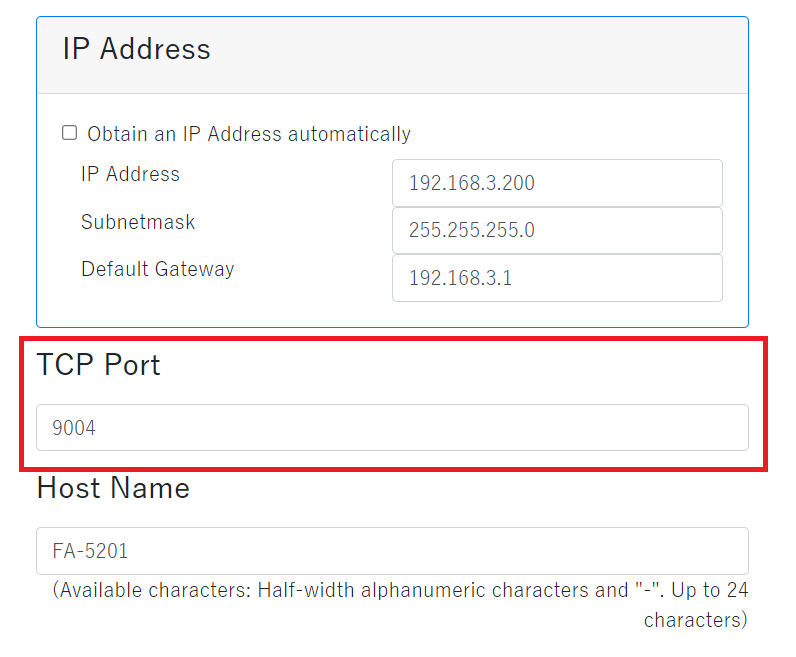Click the blank space right of the TCP Port heading
The height and width of the screenshot is (657, 796).
coord(450,365)
